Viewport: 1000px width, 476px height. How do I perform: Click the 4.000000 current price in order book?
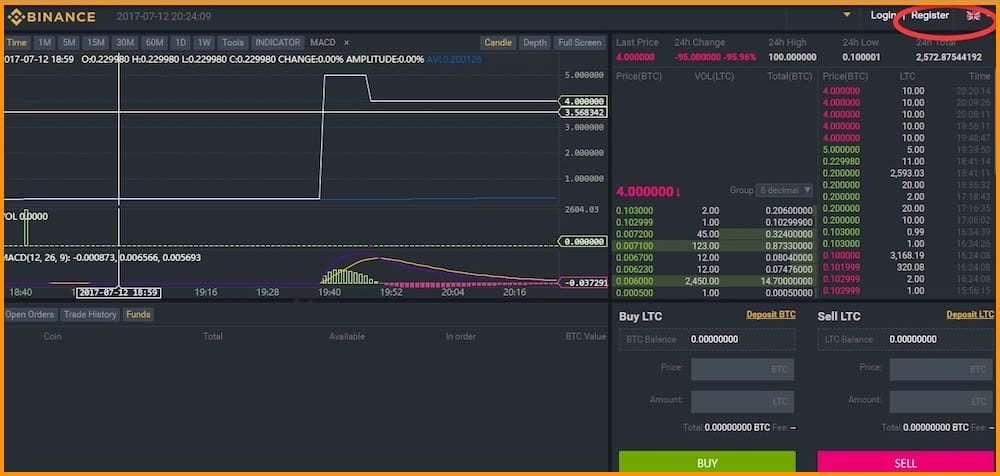644,191
